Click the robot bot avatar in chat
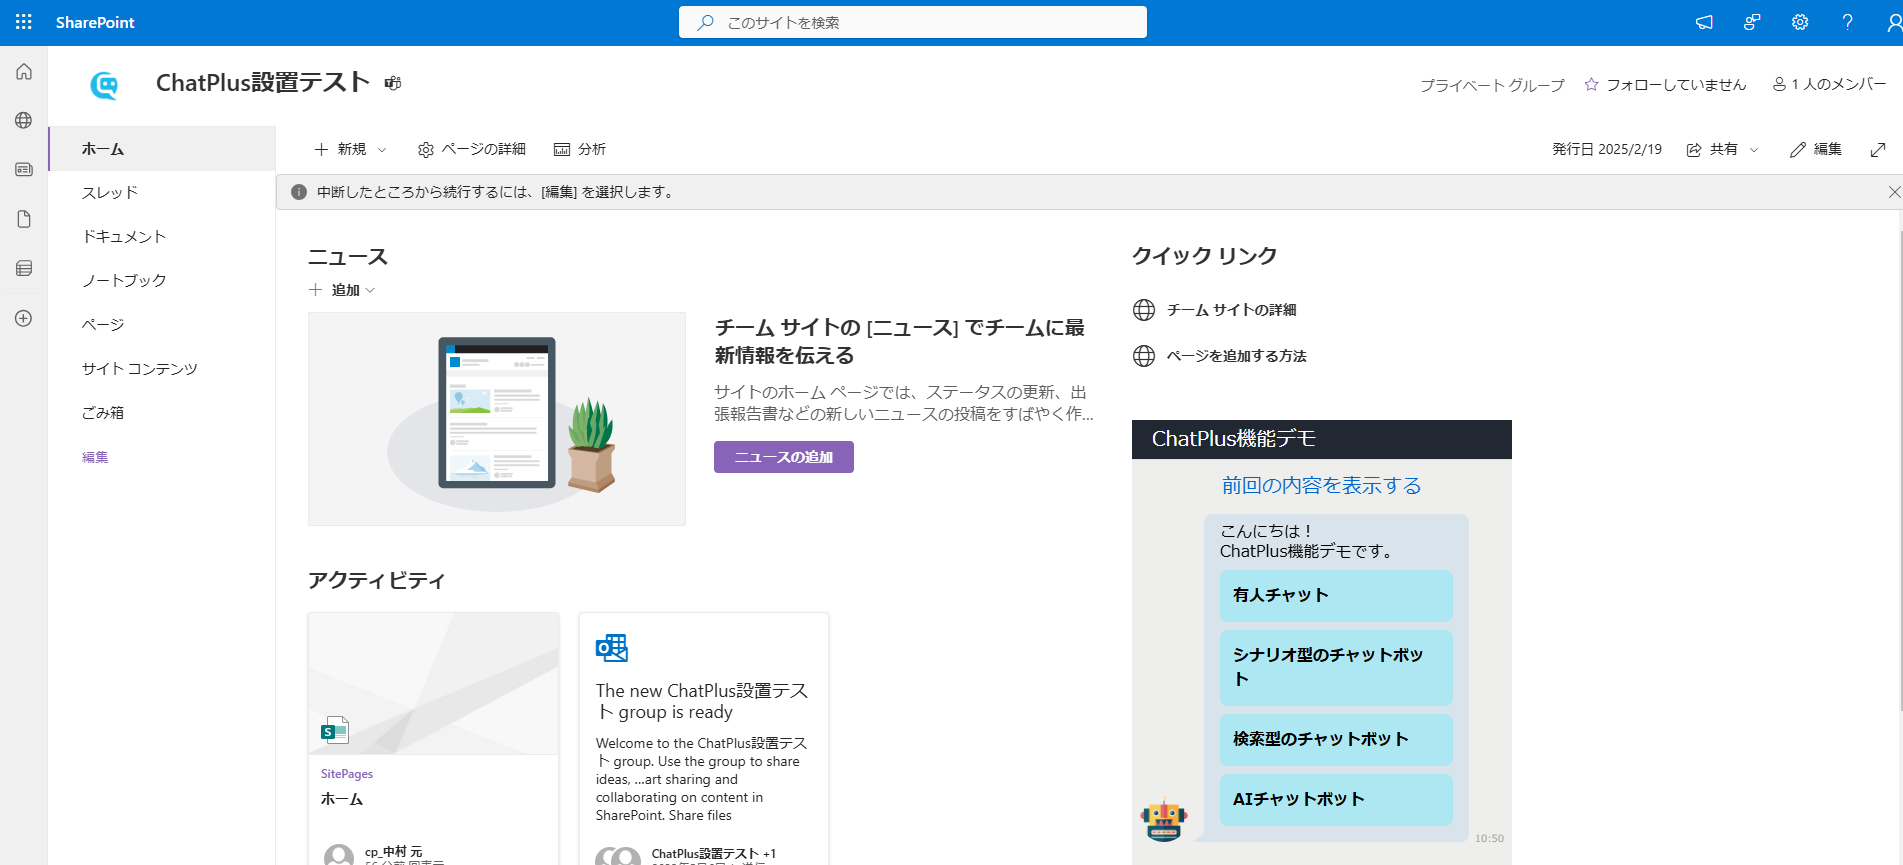This screenshot has width=1903, height=865. click(x=1164, y=820)
